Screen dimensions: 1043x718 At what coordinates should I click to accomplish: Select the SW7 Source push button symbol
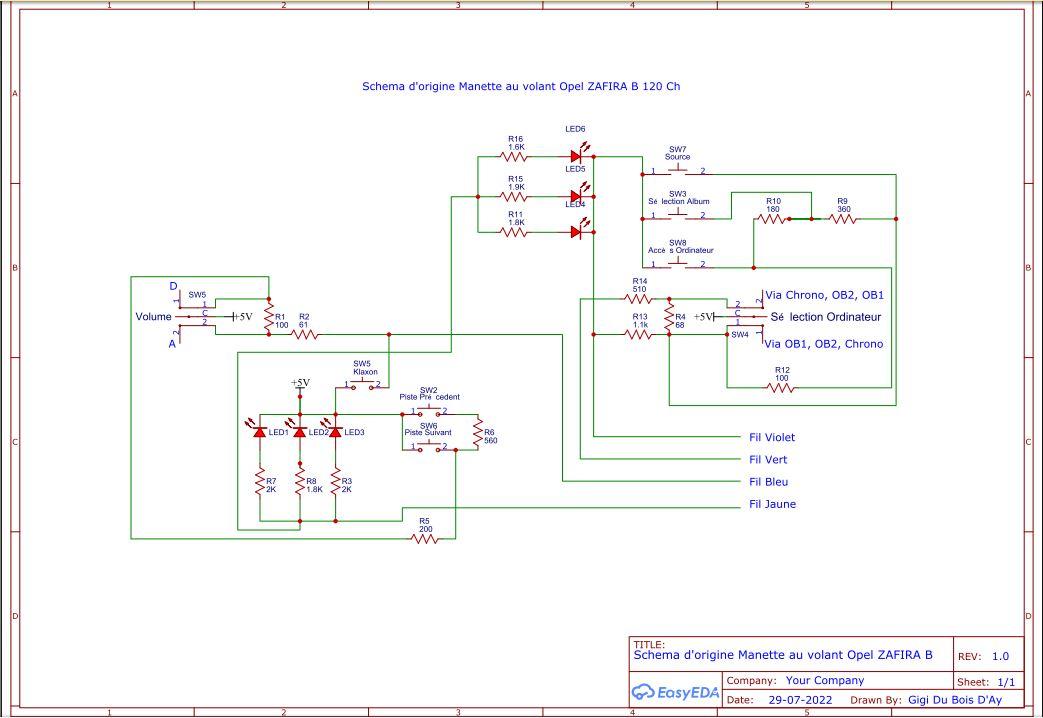677,171
